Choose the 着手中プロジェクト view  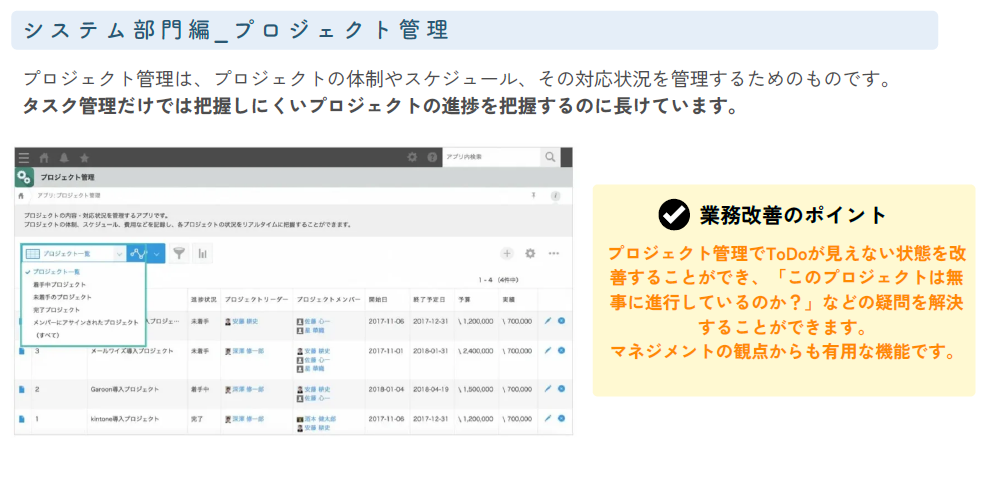pos(60,285)
